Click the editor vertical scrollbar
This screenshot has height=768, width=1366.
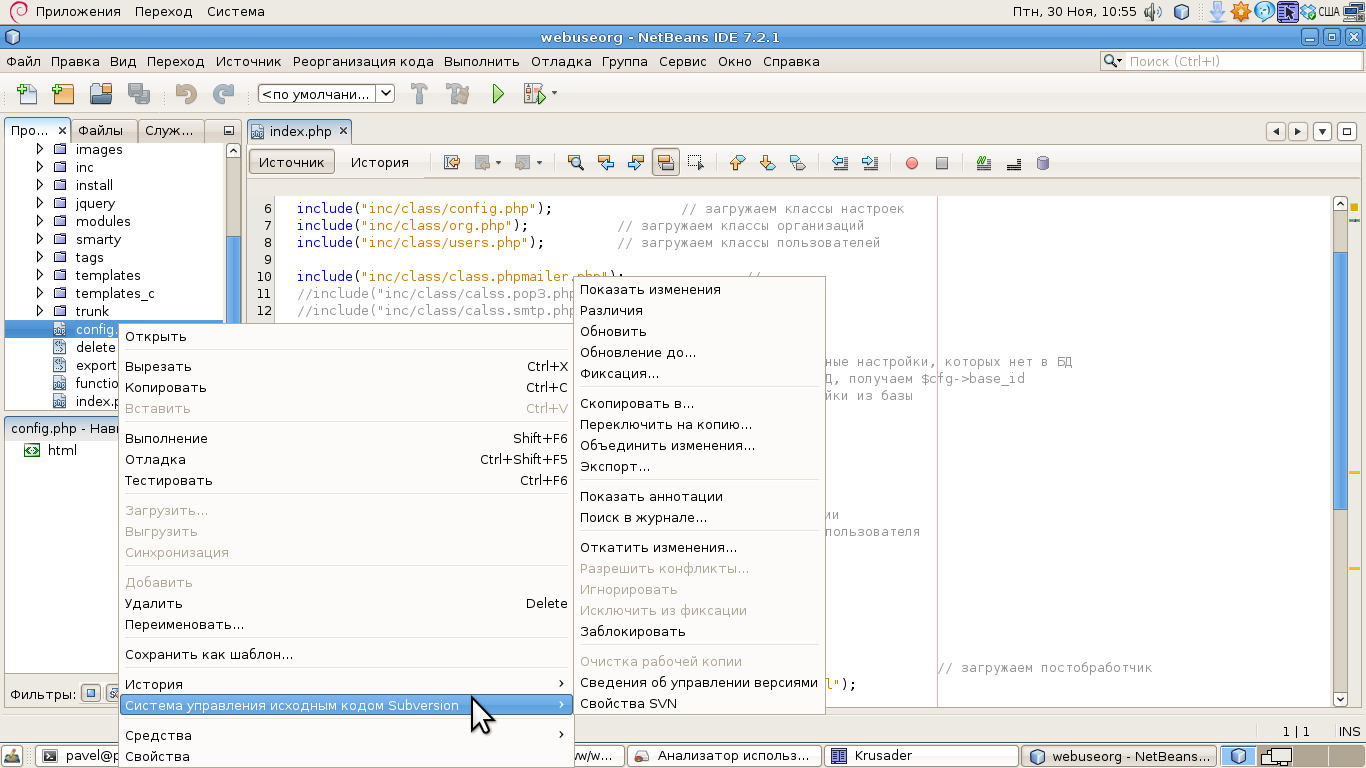[x=1341, y=450]
